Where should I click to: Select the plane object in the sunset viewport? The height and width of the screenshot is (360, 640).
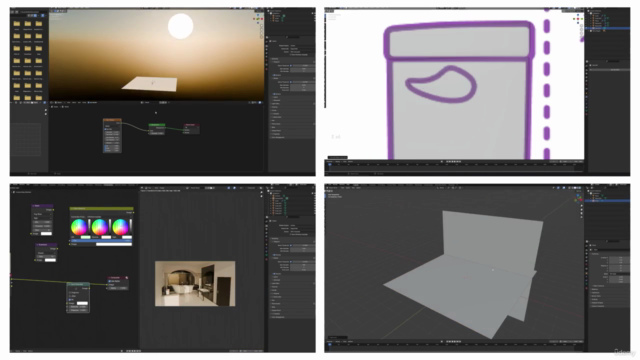point(151,84)
